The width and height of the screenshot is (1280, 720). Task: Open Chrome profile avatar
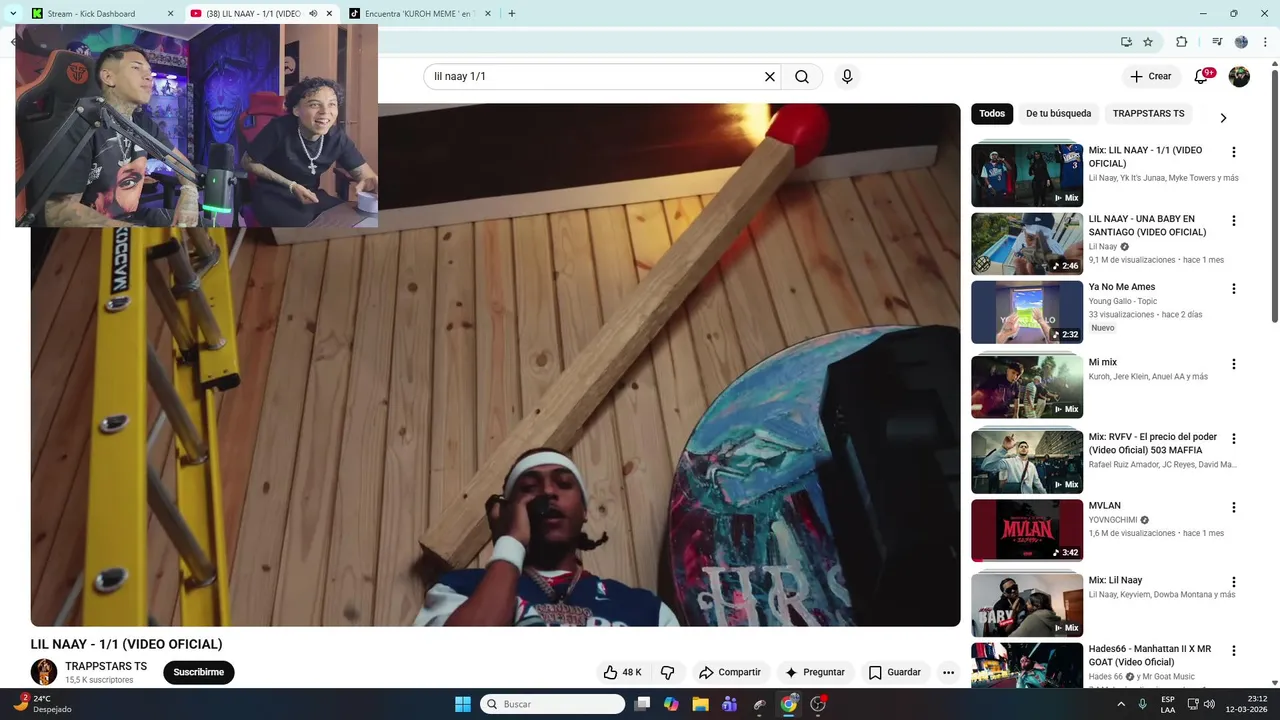tap(1241, 42)
